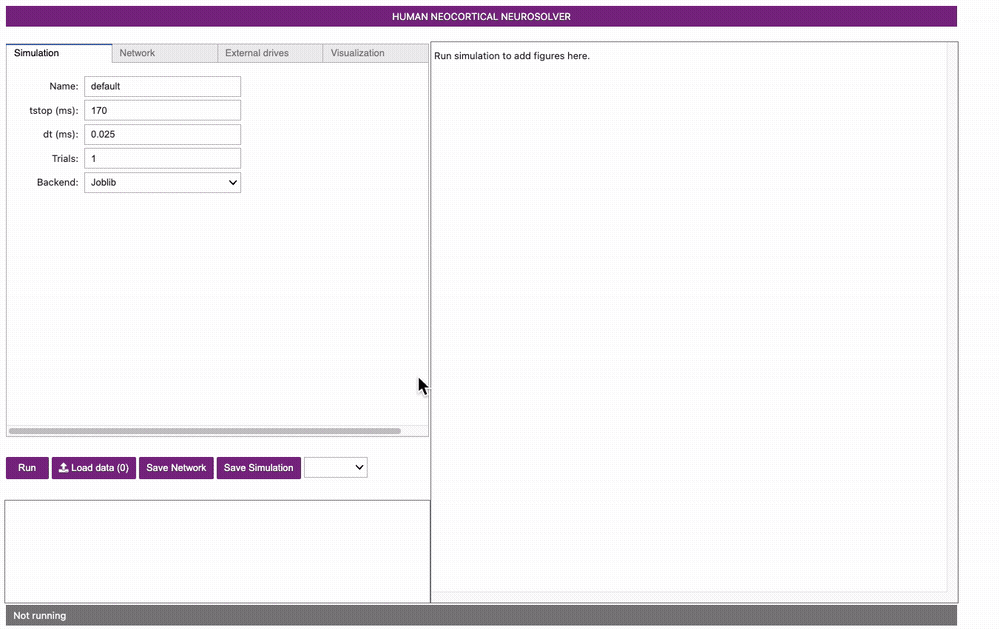The image size is (1000, 630).
Task: Switch to the Network tab
Action: [x=137, y=53]
